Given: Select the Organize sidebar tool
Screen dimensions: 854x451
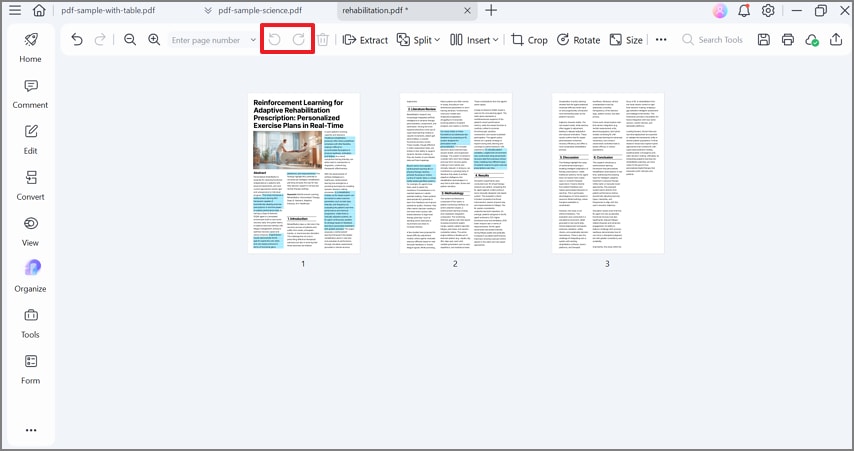Looking at the screenshot, I should pos(30,277).
